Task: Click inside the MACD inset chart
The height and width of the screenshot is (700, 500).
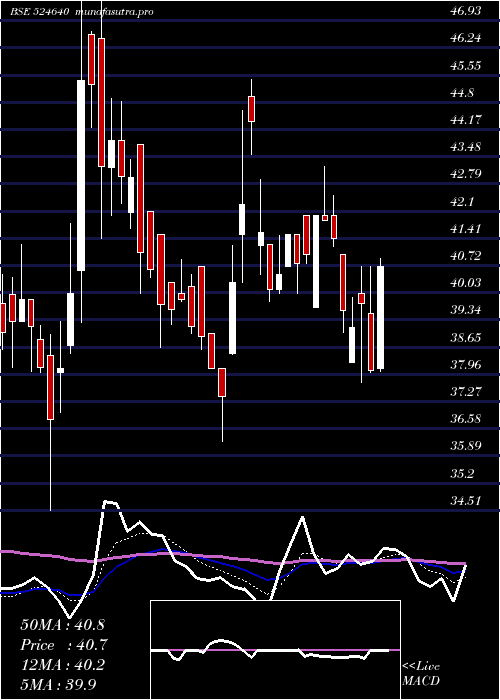Action: click(x=275, y=650)
